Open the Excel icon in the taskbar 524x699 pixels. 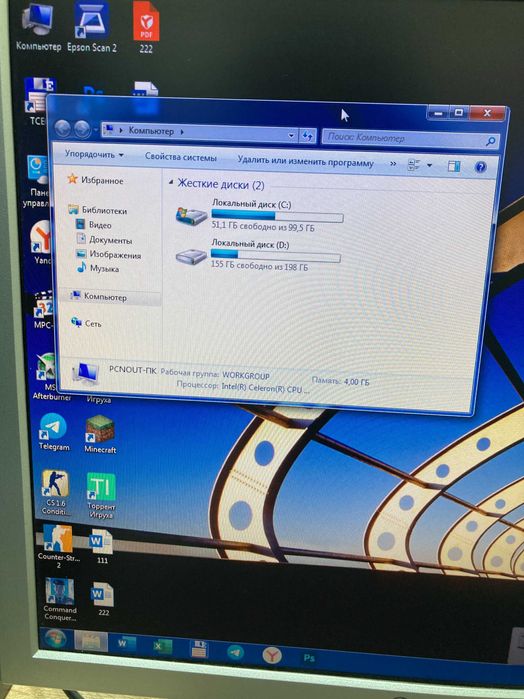coord(161,647)
